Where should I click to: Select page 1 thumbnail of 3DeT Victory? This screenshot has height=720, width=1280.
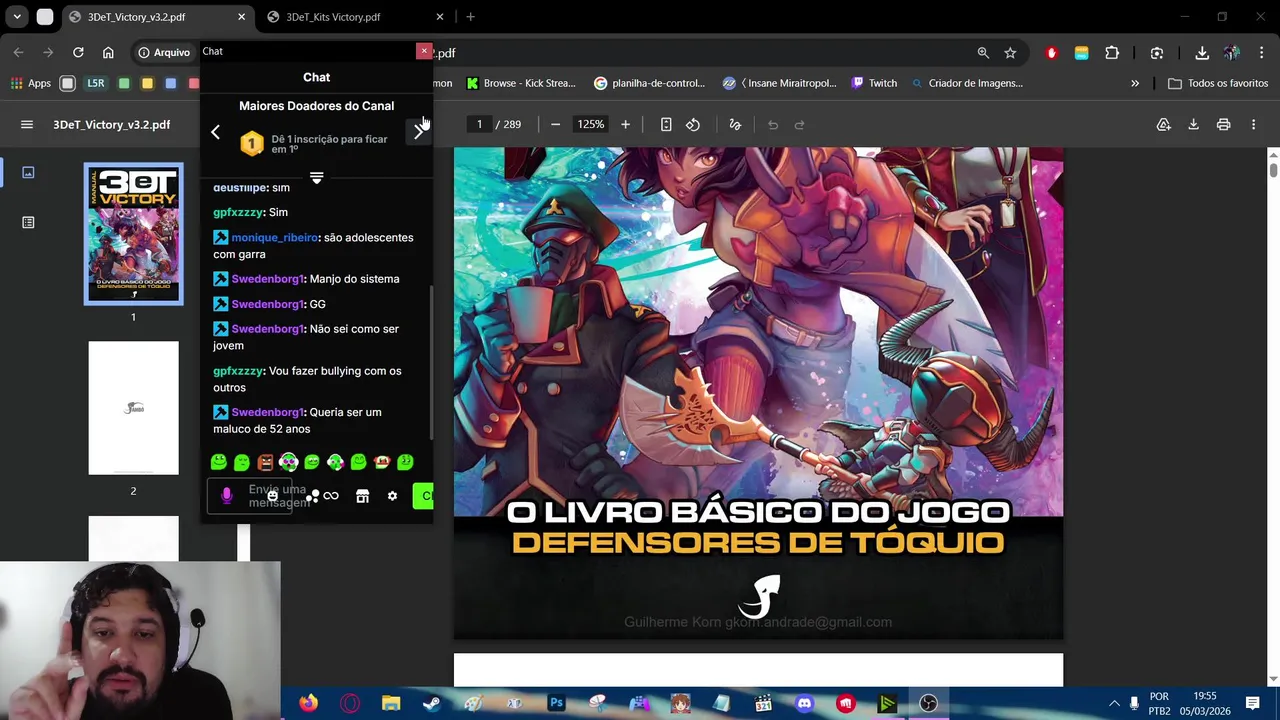(133, 234)
